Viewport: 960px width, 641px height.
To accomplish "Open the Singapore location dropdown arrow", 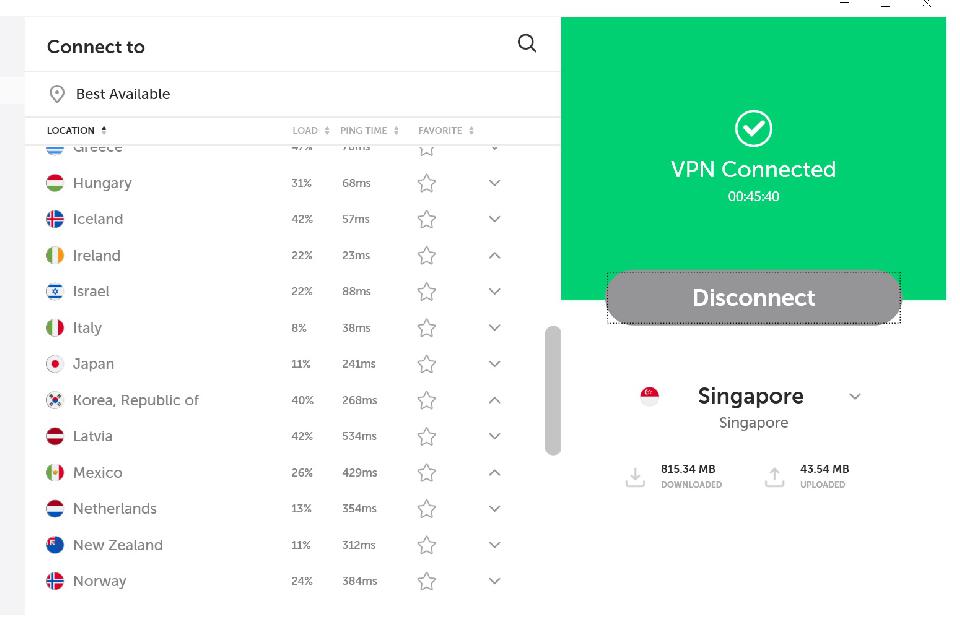I will (x=855, y=397).
